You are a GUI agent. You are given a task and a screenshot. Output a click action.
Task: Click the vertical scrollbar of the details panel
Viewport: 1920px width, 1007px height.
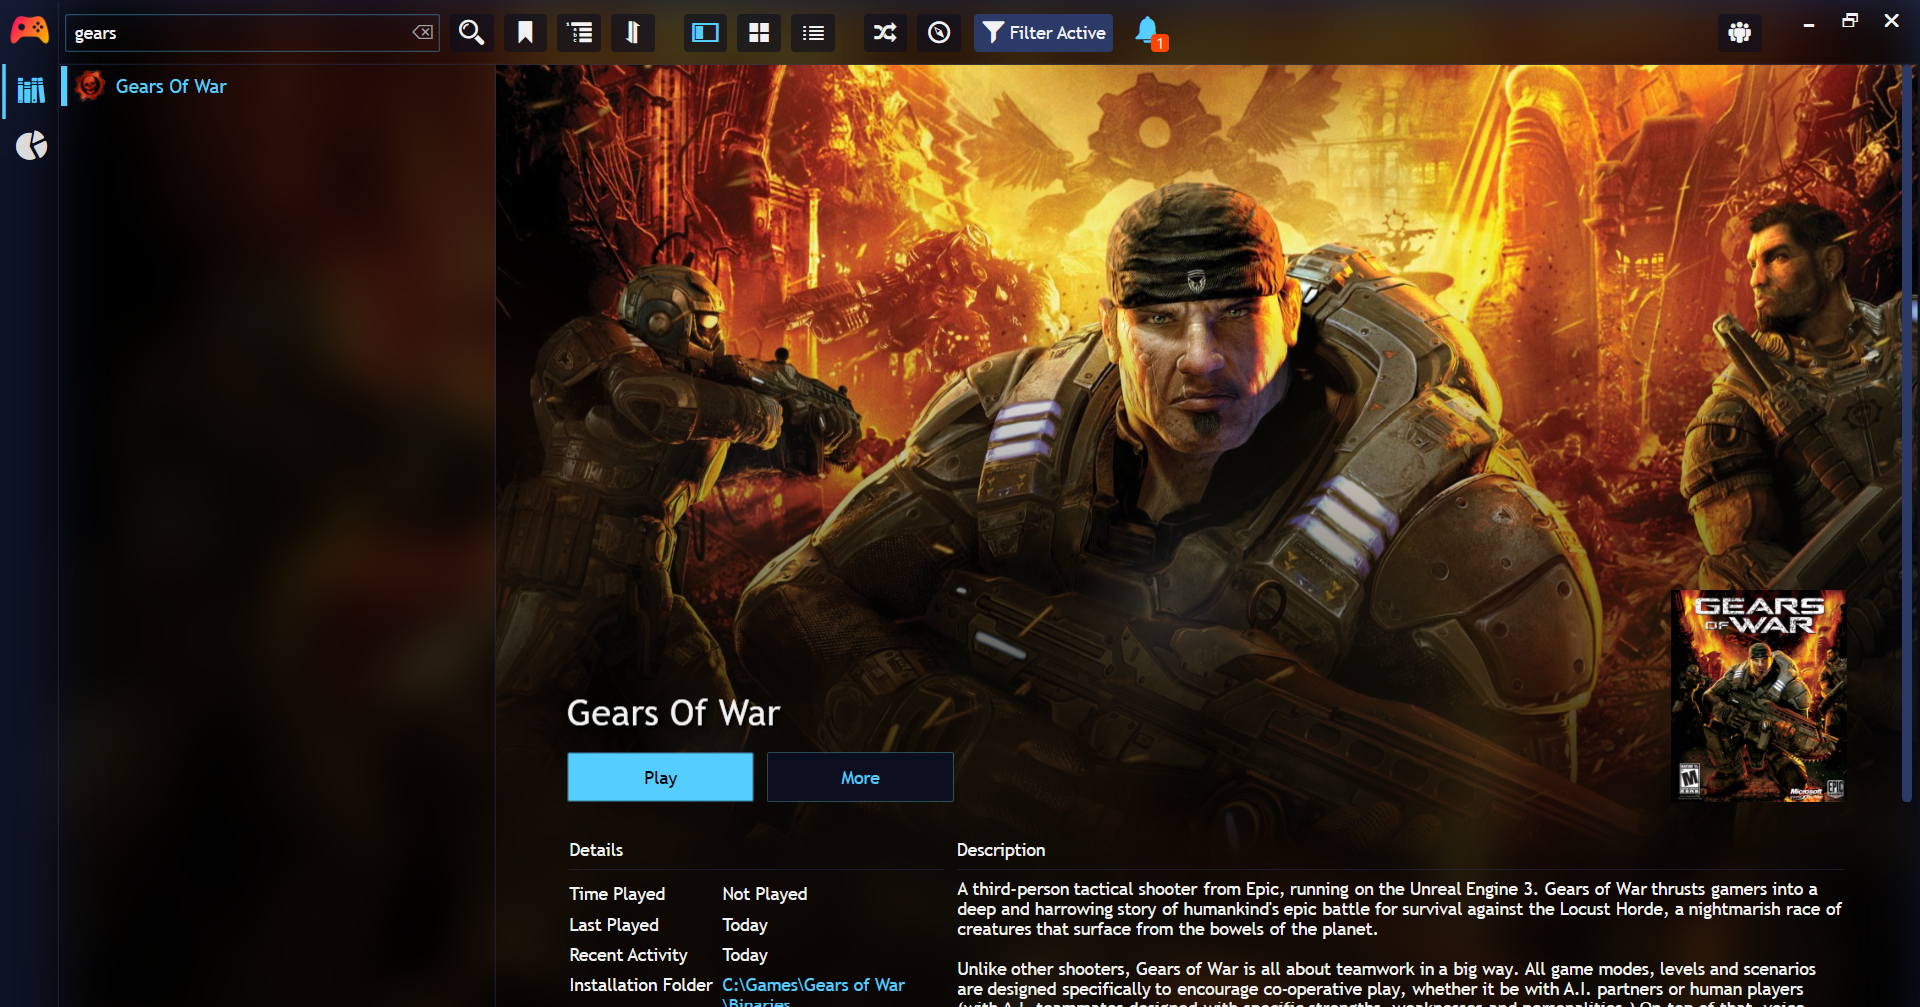tap(1906, 434)
